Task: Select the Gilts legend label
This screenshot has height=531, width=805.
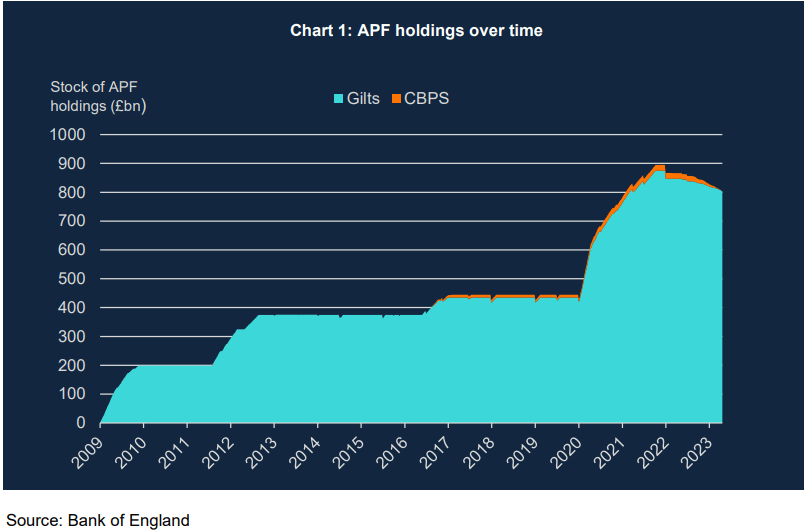Action: 363,99
